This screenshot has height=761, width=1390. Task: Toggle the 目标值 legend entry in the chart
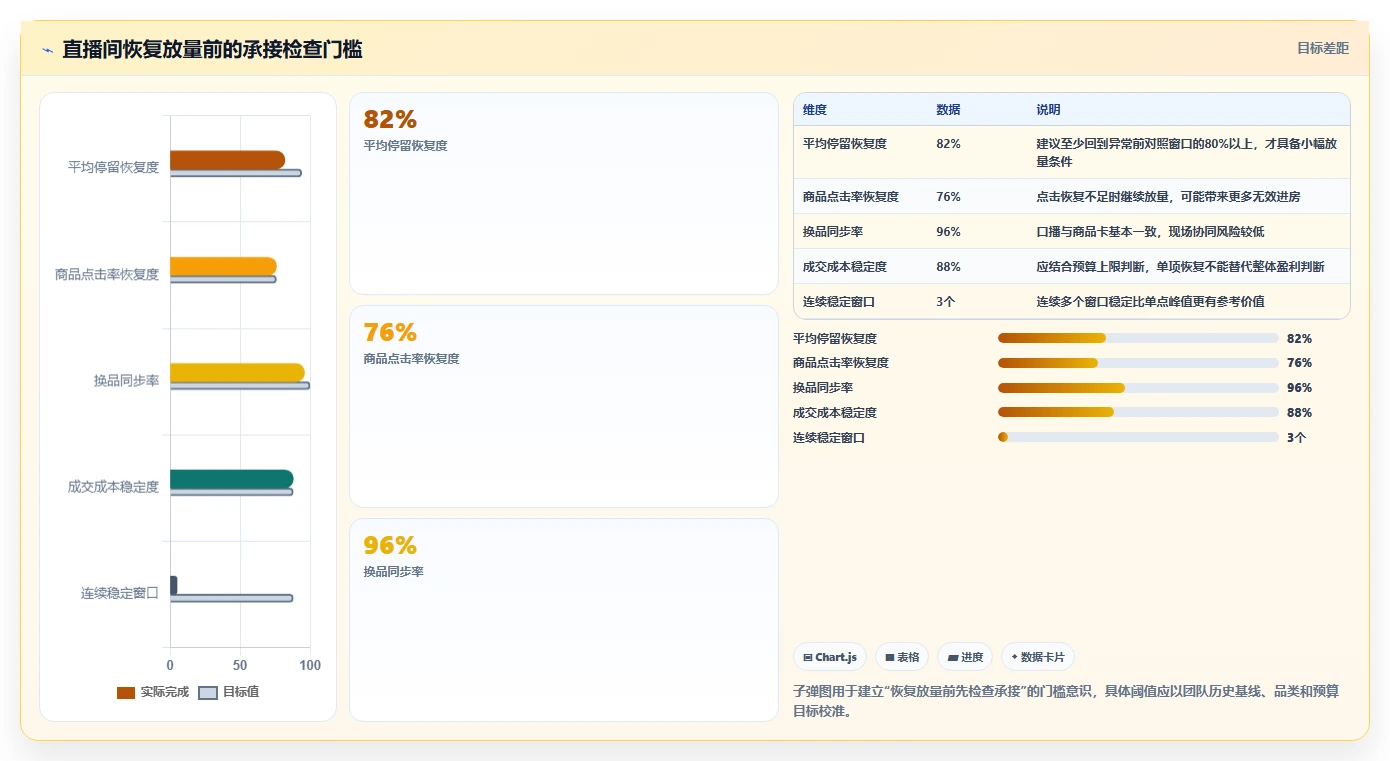[x=229, y=692]
